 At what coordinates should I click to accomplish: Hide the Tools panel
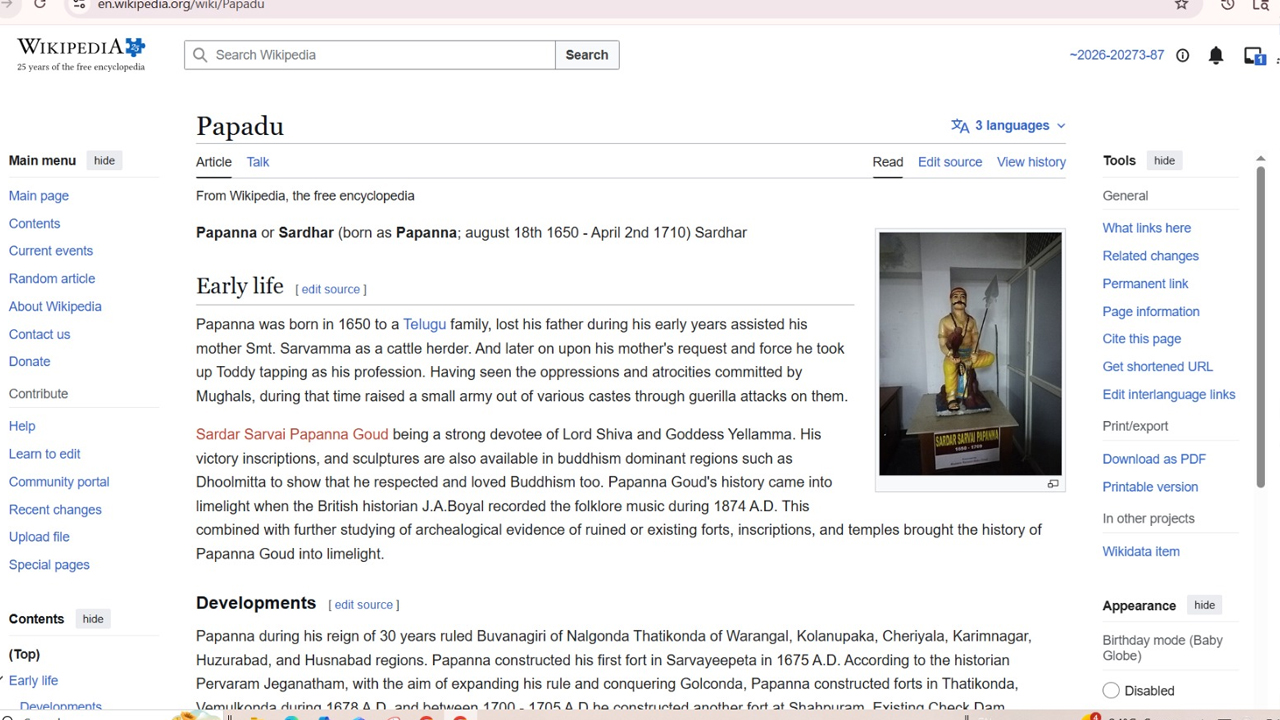1164,161
